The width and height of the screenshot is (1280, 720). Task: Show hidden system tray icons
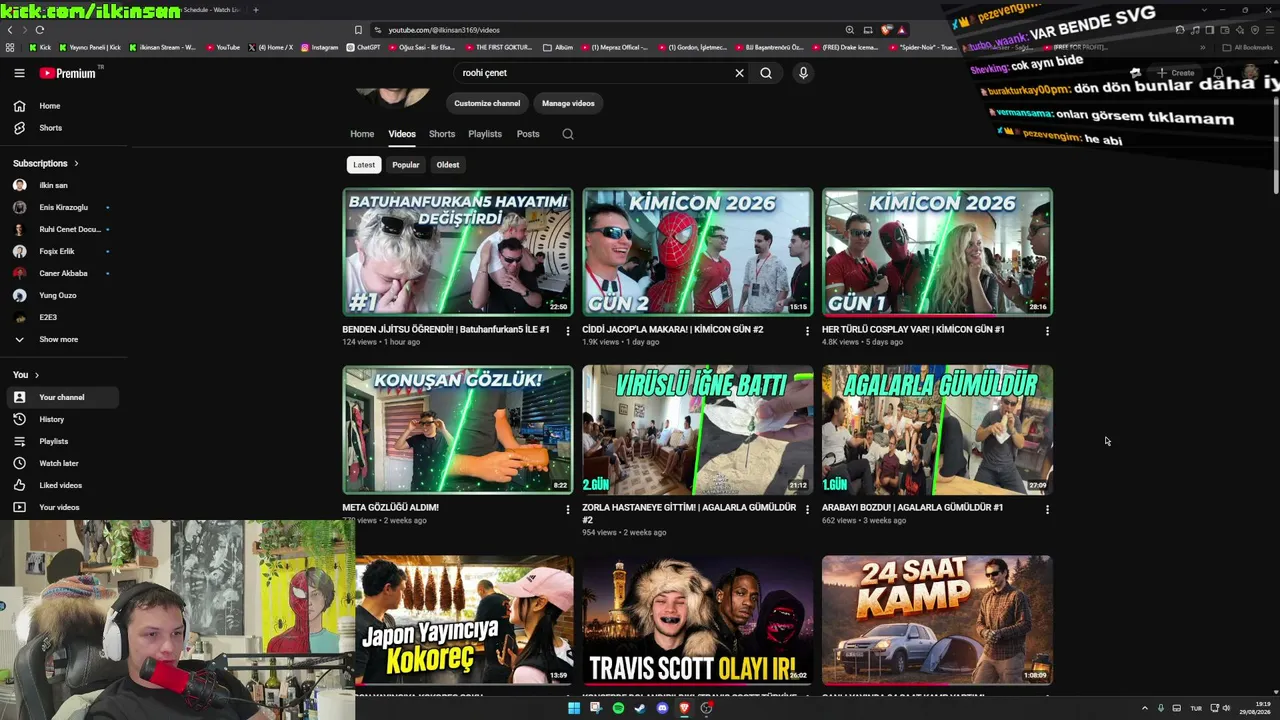point(1145,708)
